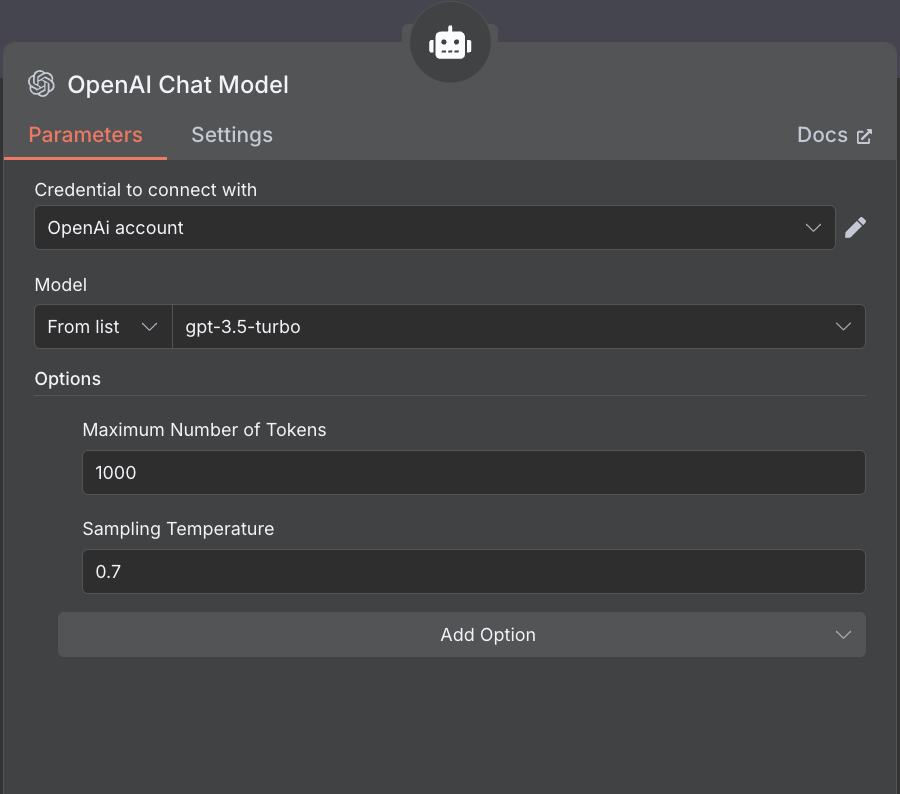The width and height of the screenshot is (900, 794).
Task: Click the Sampling Temperature input field
Action: (474, 571)
